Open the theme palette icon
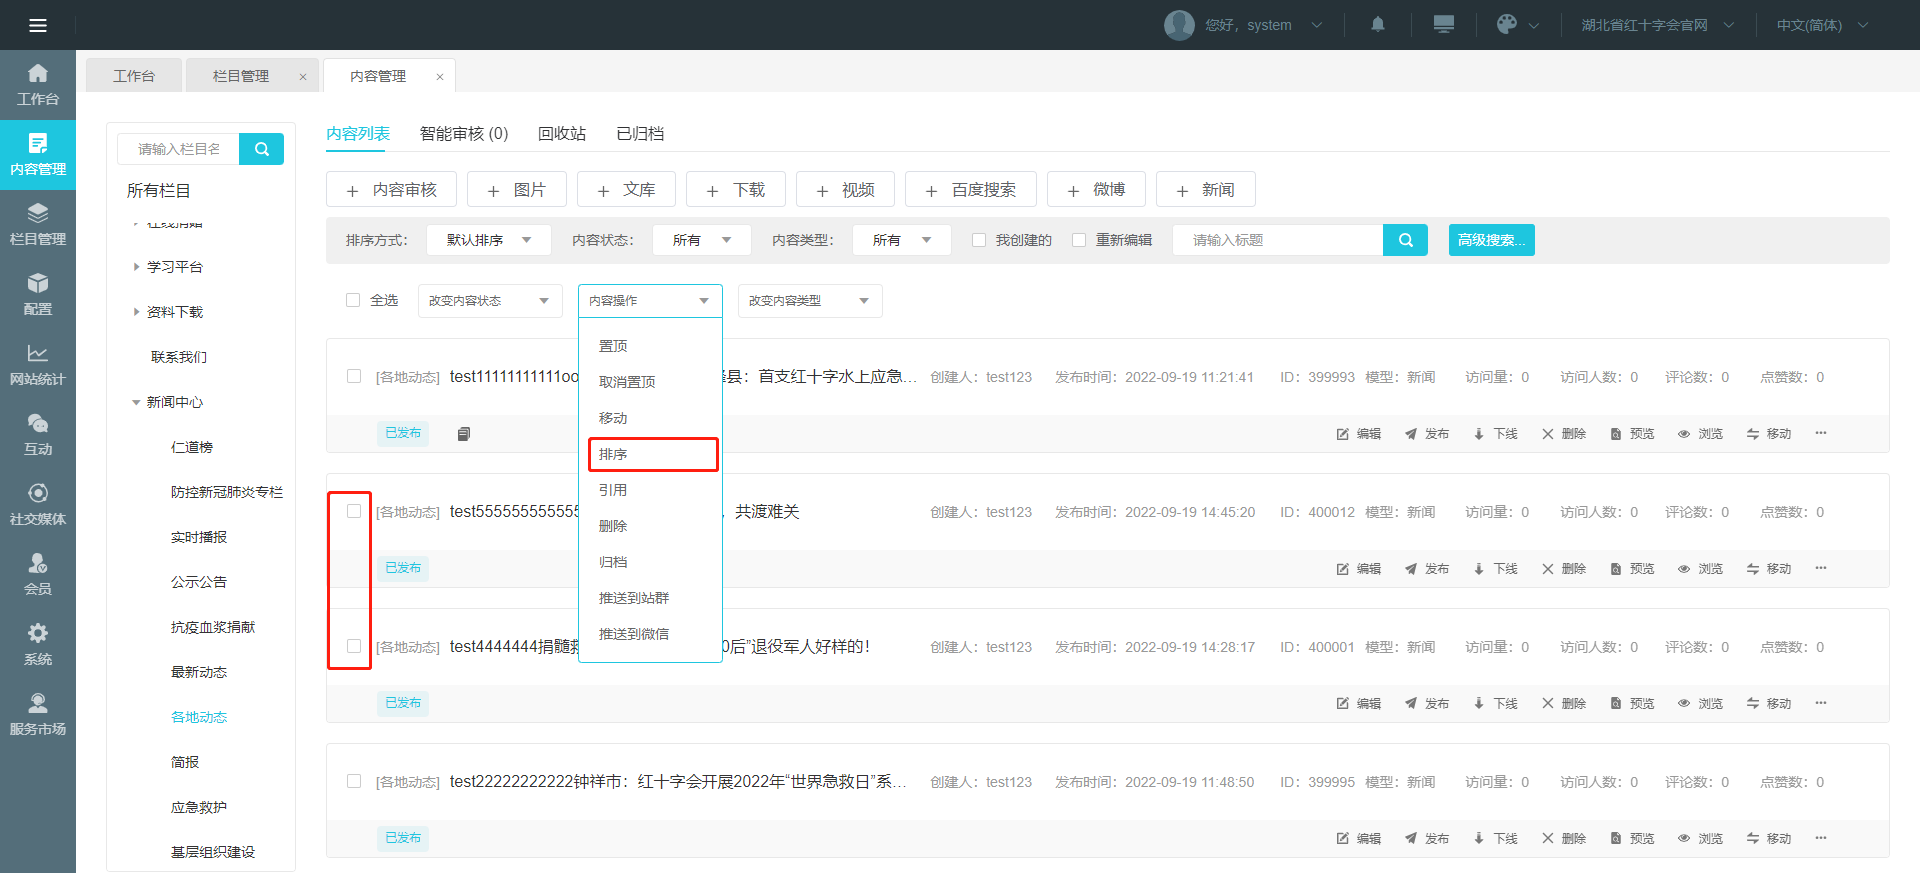The height and width of the screenshot is (873, 1920). pos(1506,25)
